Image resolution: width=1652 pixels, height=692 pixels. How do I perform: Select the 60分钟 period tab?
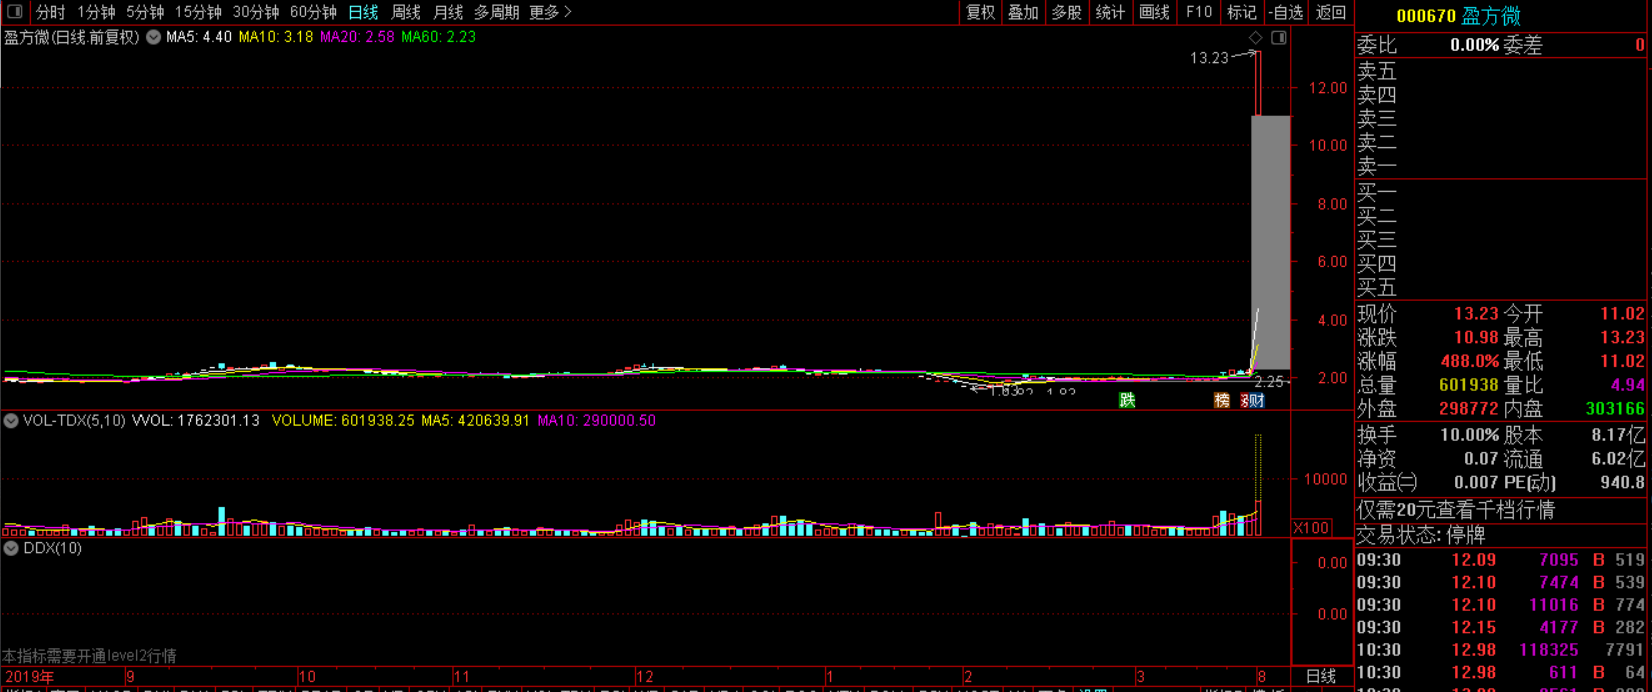point(313,13)
